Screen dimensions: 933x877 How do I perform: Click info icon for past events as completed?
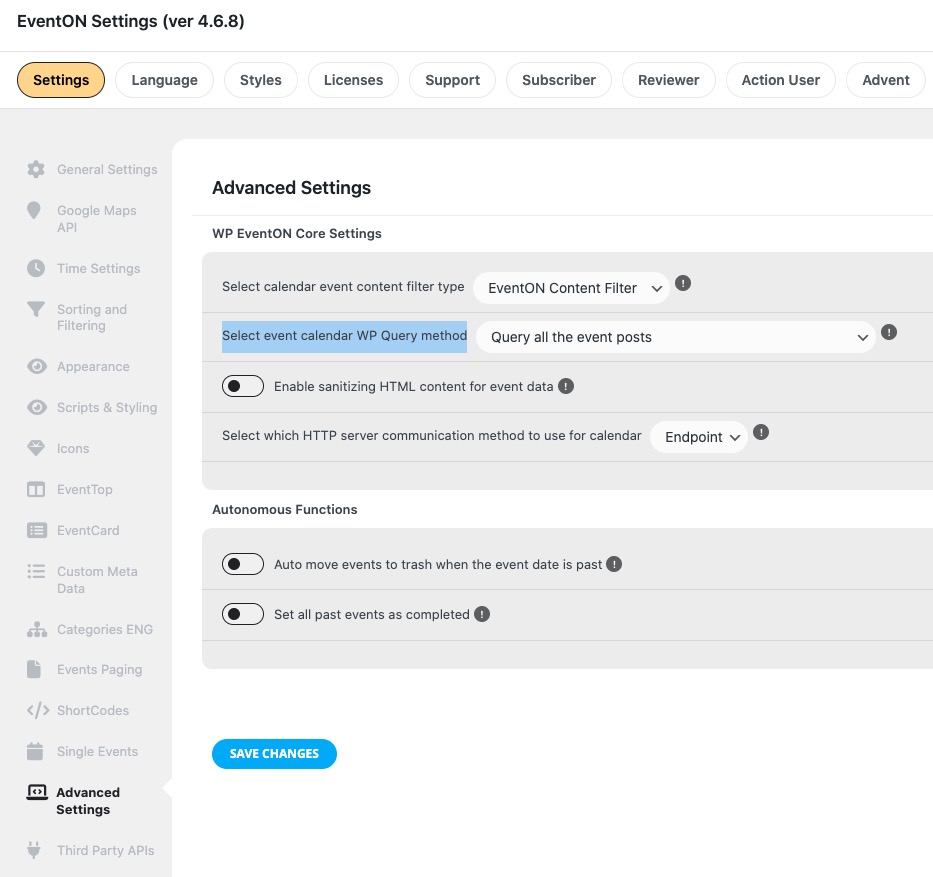click(482, 614)
